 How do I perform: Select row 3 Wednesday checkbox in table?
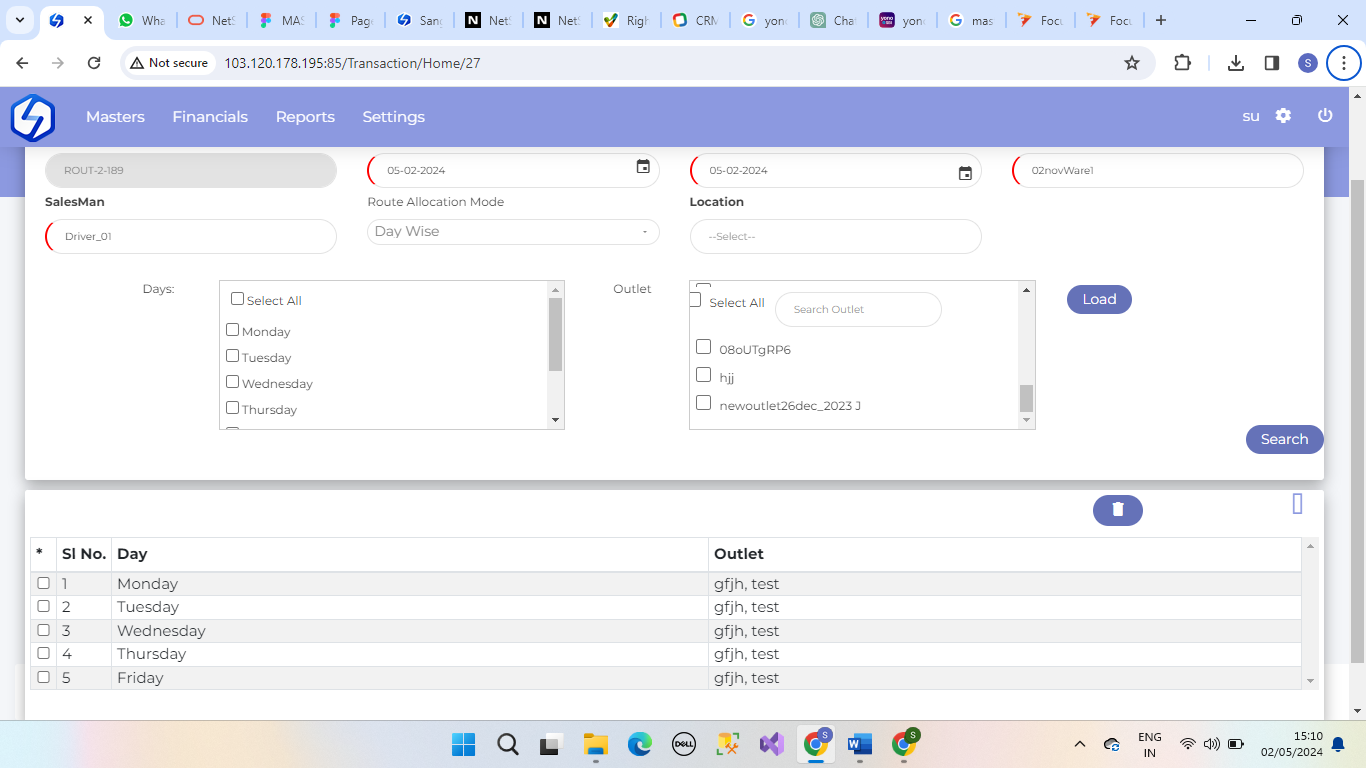pos(43,630)
